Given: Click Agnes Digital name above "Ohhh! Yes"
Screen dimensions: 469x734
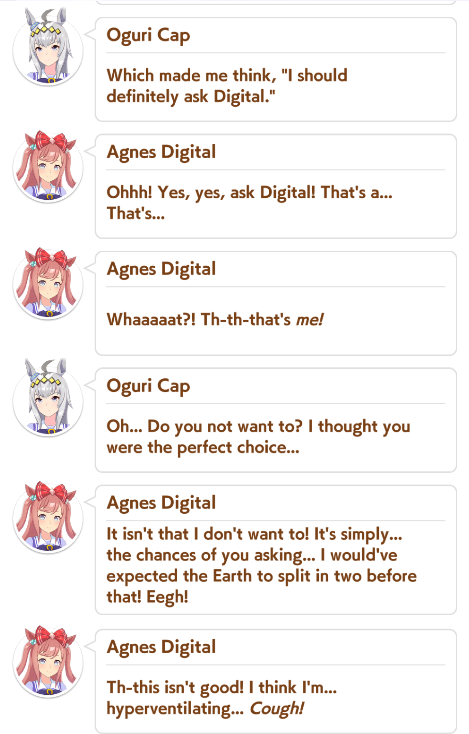Looking at the screenshot, I should [161, 153].
